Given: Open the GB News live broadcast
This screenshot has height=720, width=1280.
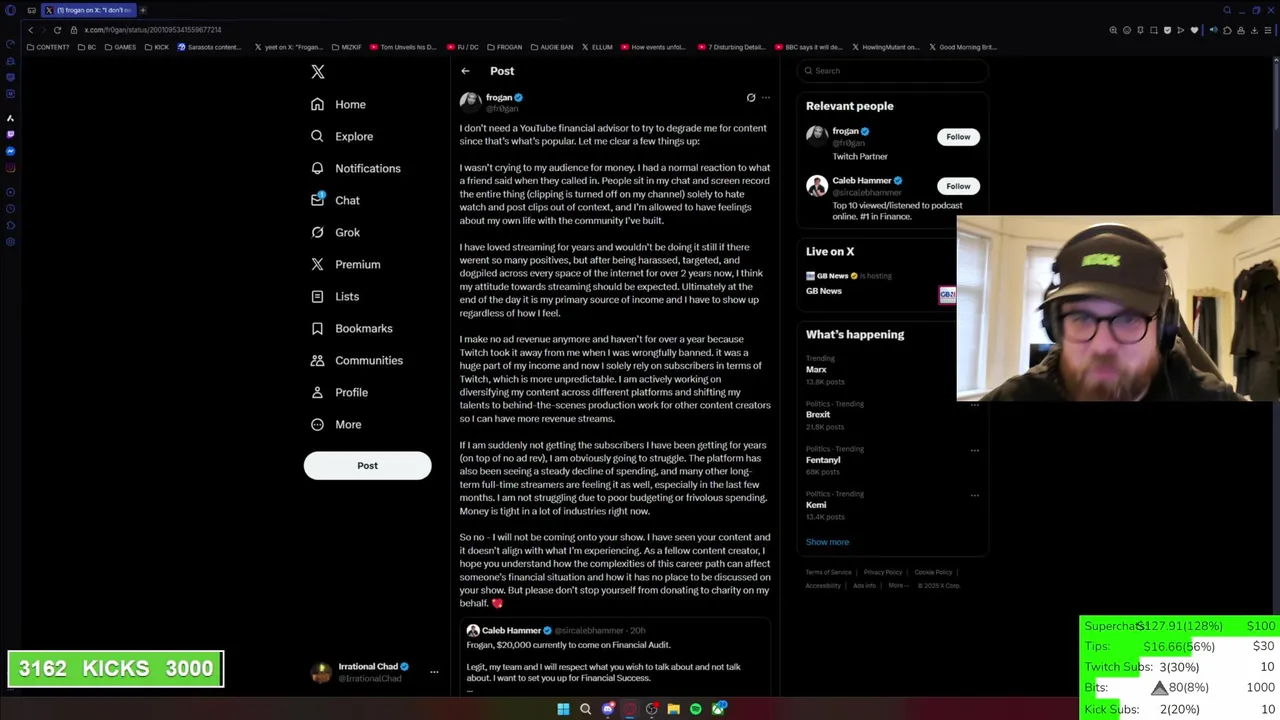Looking at the screenshot, I should click(880, 284).
